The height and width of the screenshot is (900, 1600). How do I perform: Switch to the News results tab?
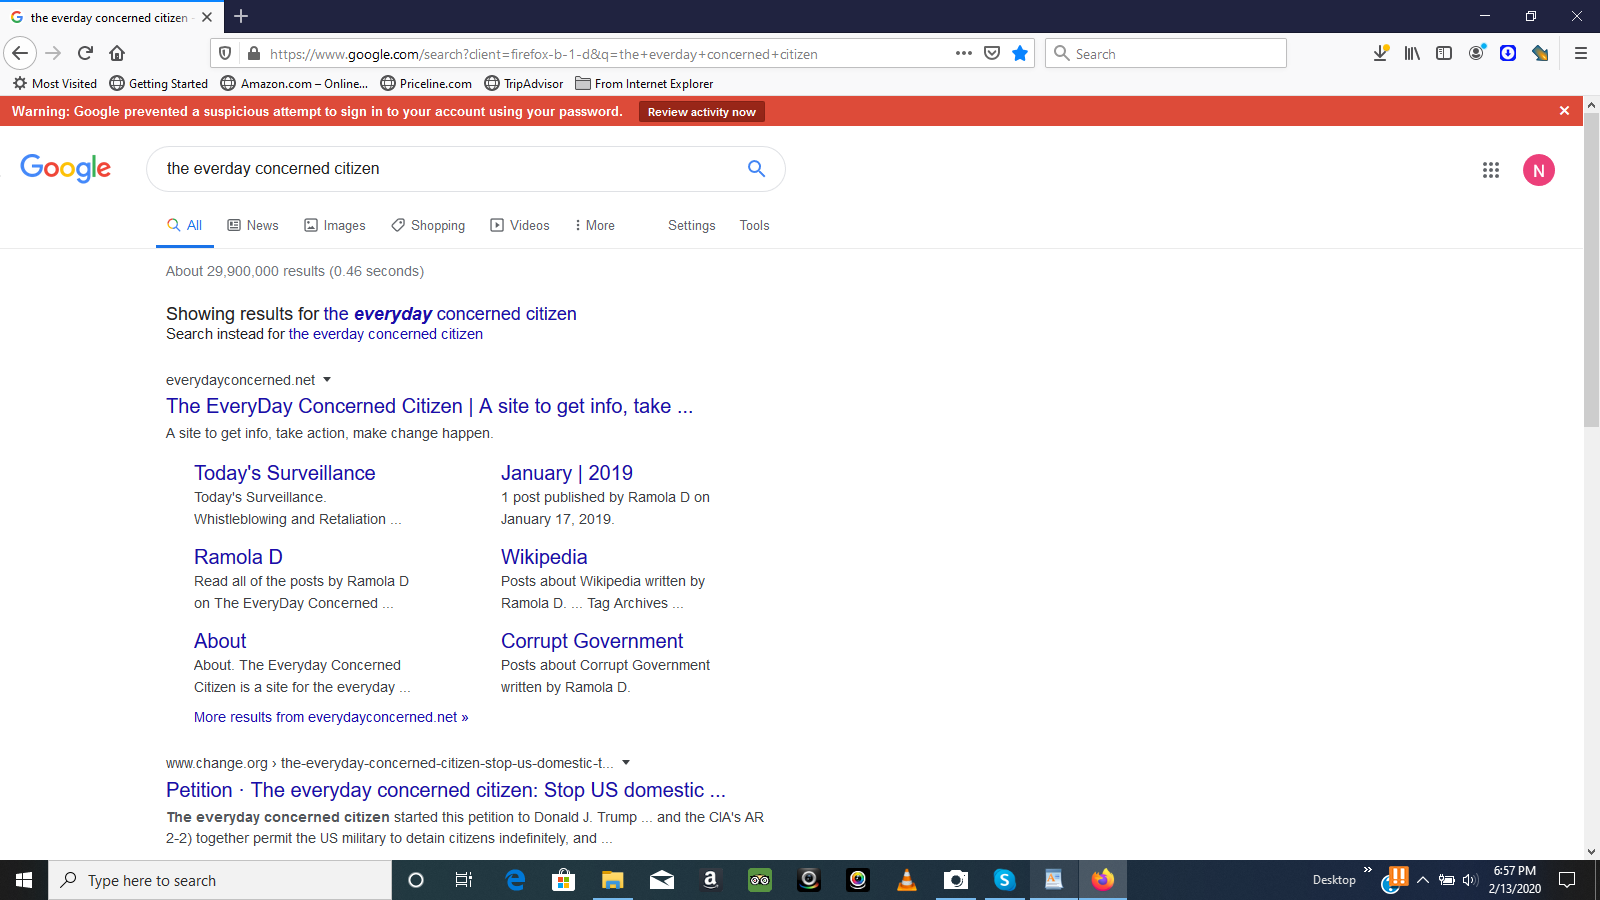tap(253, 226)
